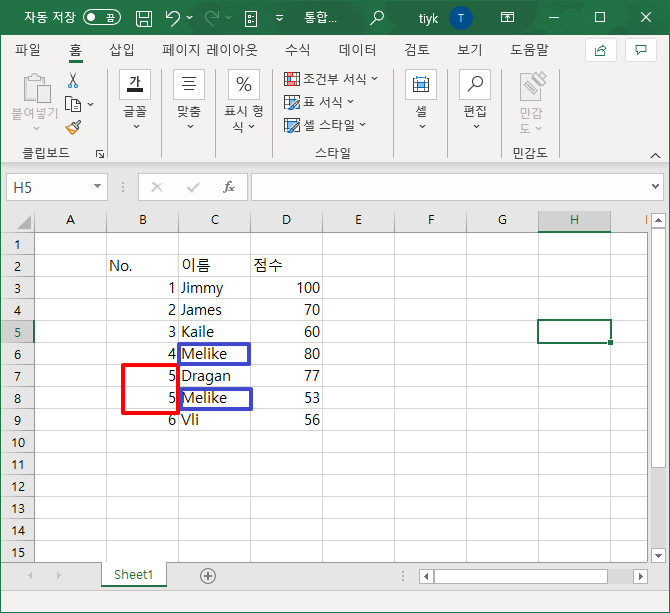Open the Copy options dropdown arrow

[x=91, y=104]
